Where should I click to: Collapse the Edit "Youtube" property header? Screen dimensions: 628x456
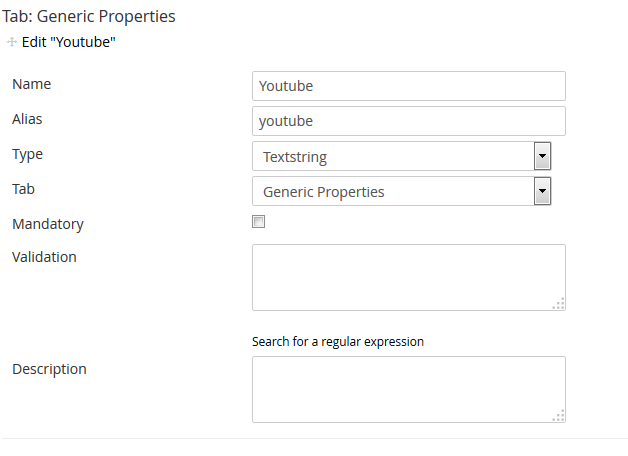point(68,42)
